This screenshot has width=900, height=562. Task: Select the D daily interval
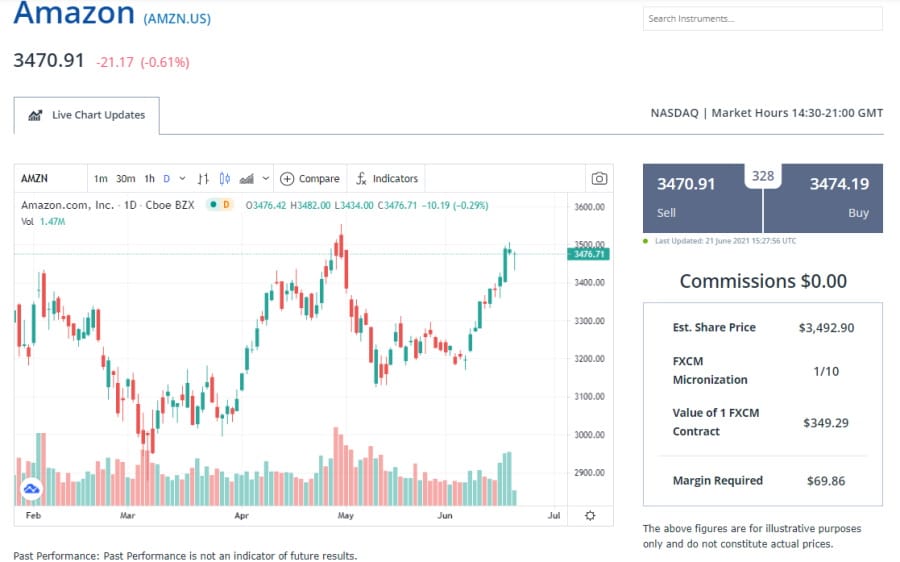click(x=166, y=179)
